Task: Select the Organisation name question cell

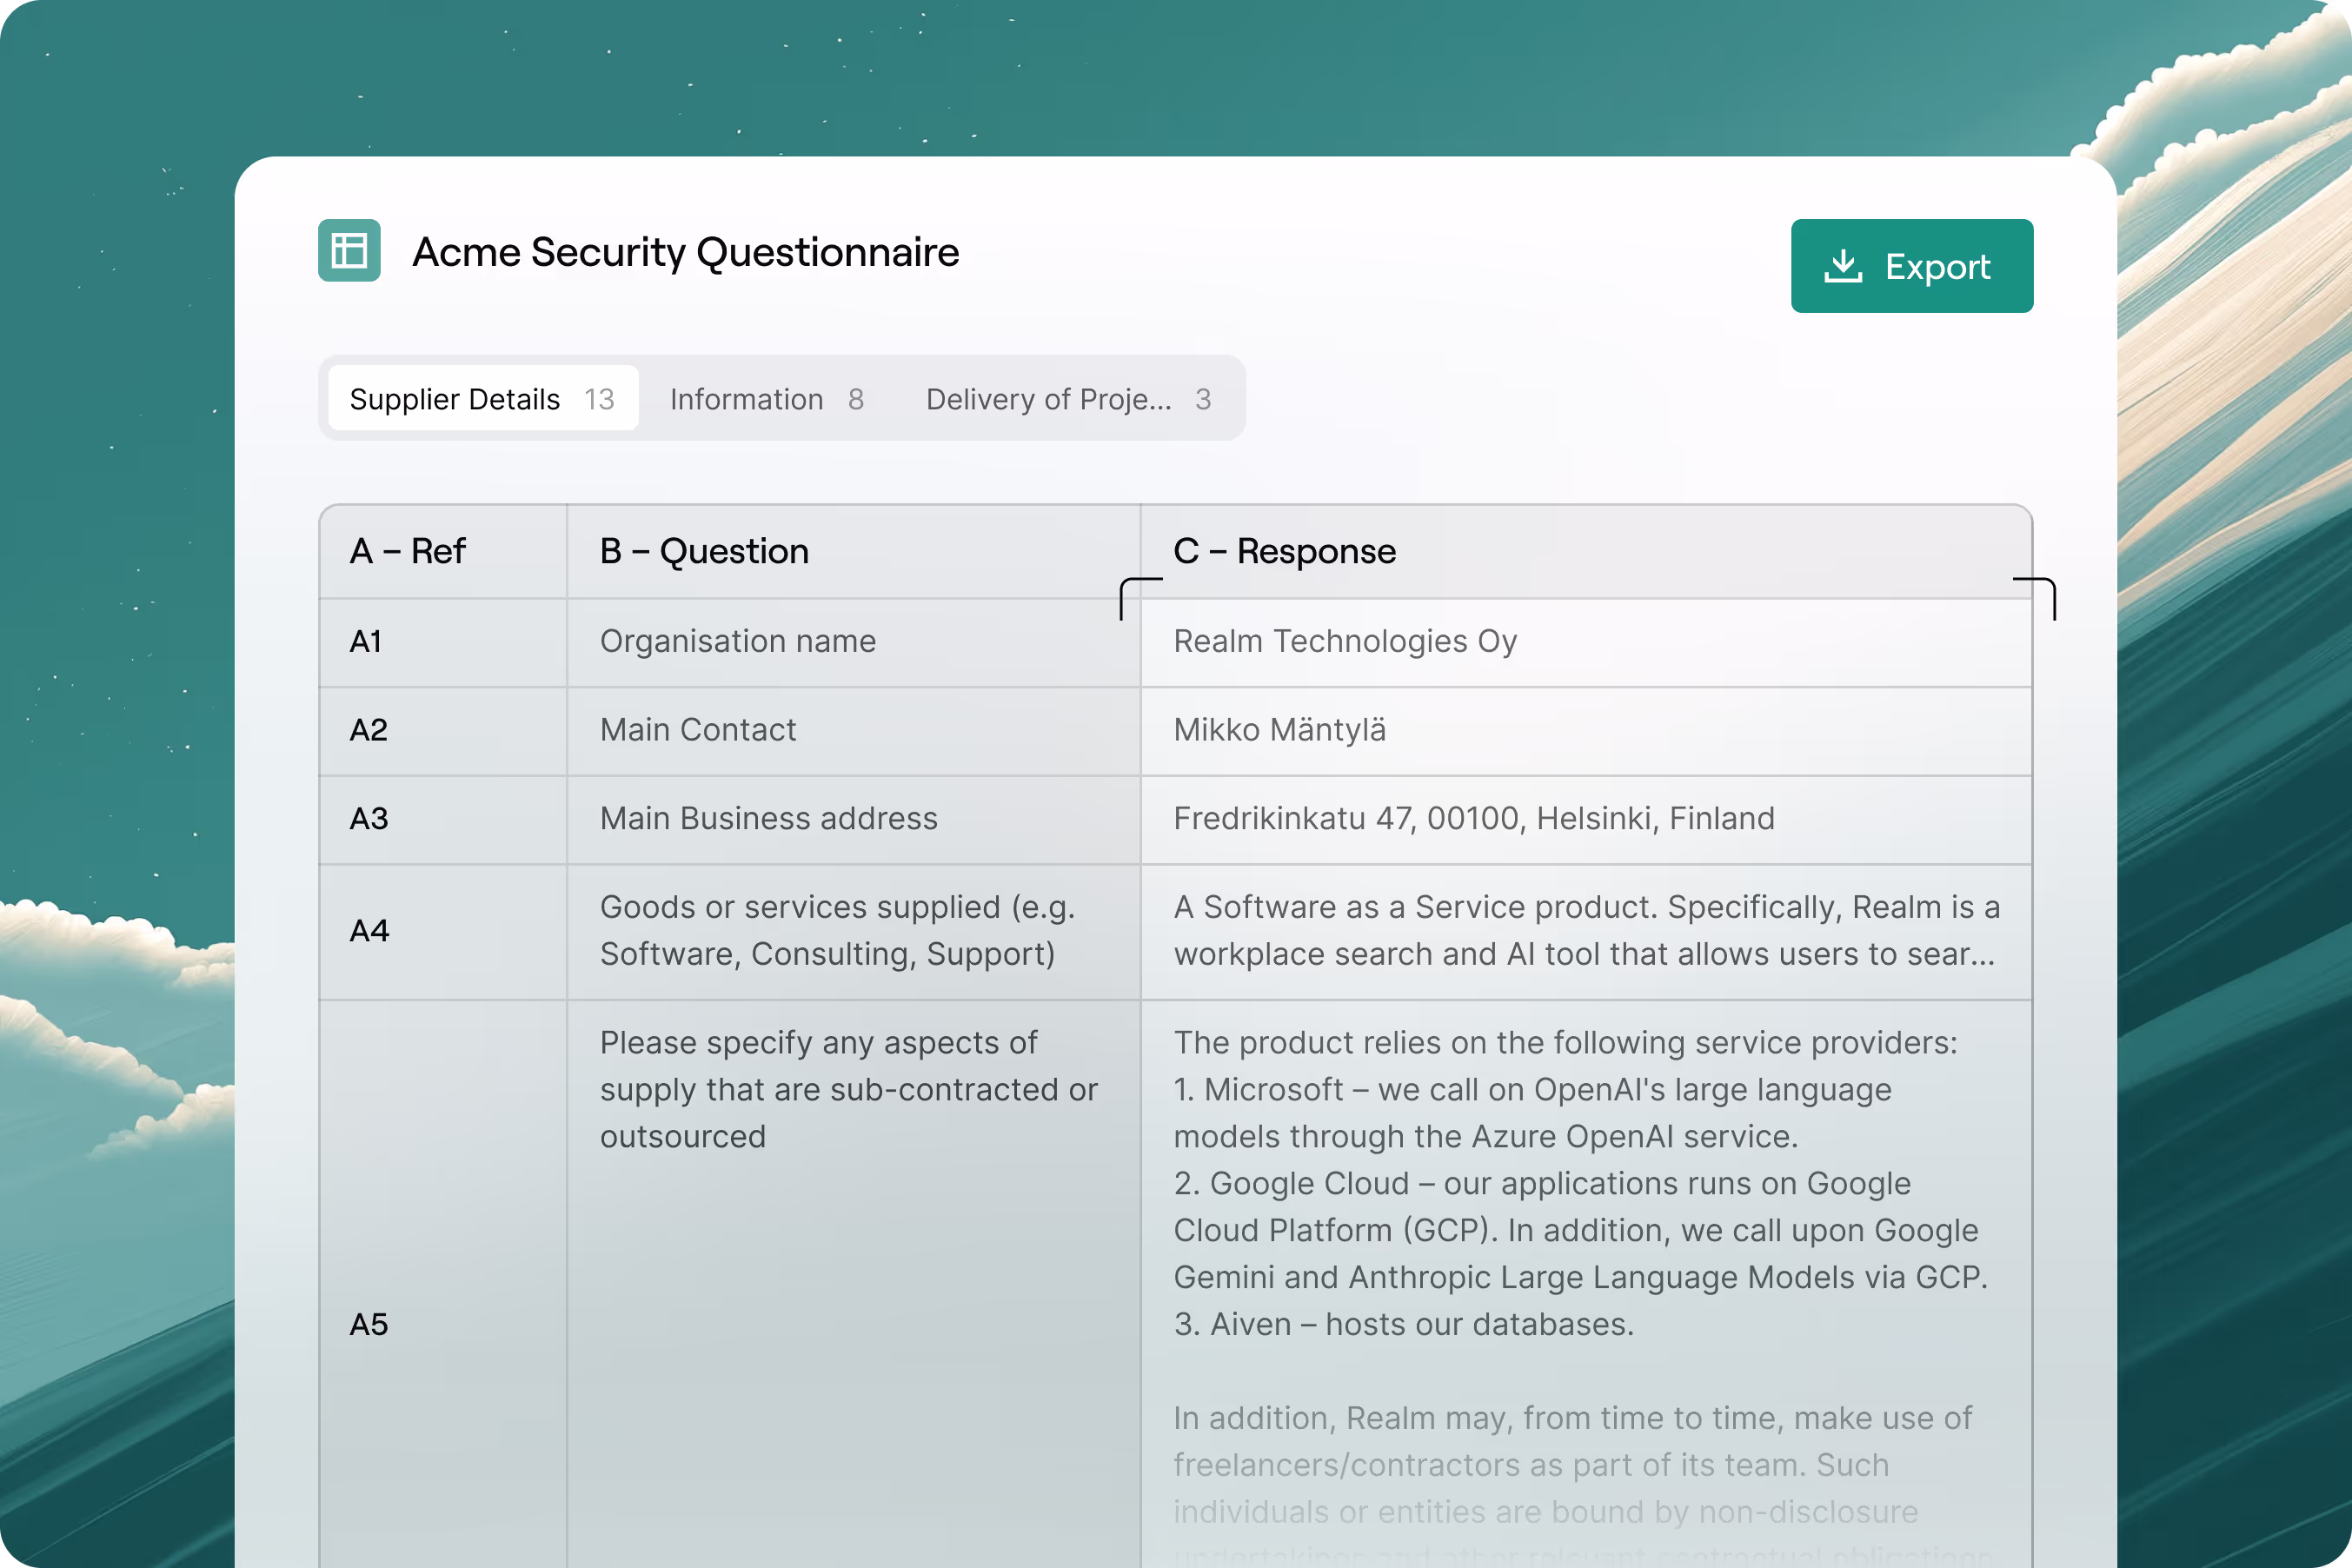Action: click(738, 641)
